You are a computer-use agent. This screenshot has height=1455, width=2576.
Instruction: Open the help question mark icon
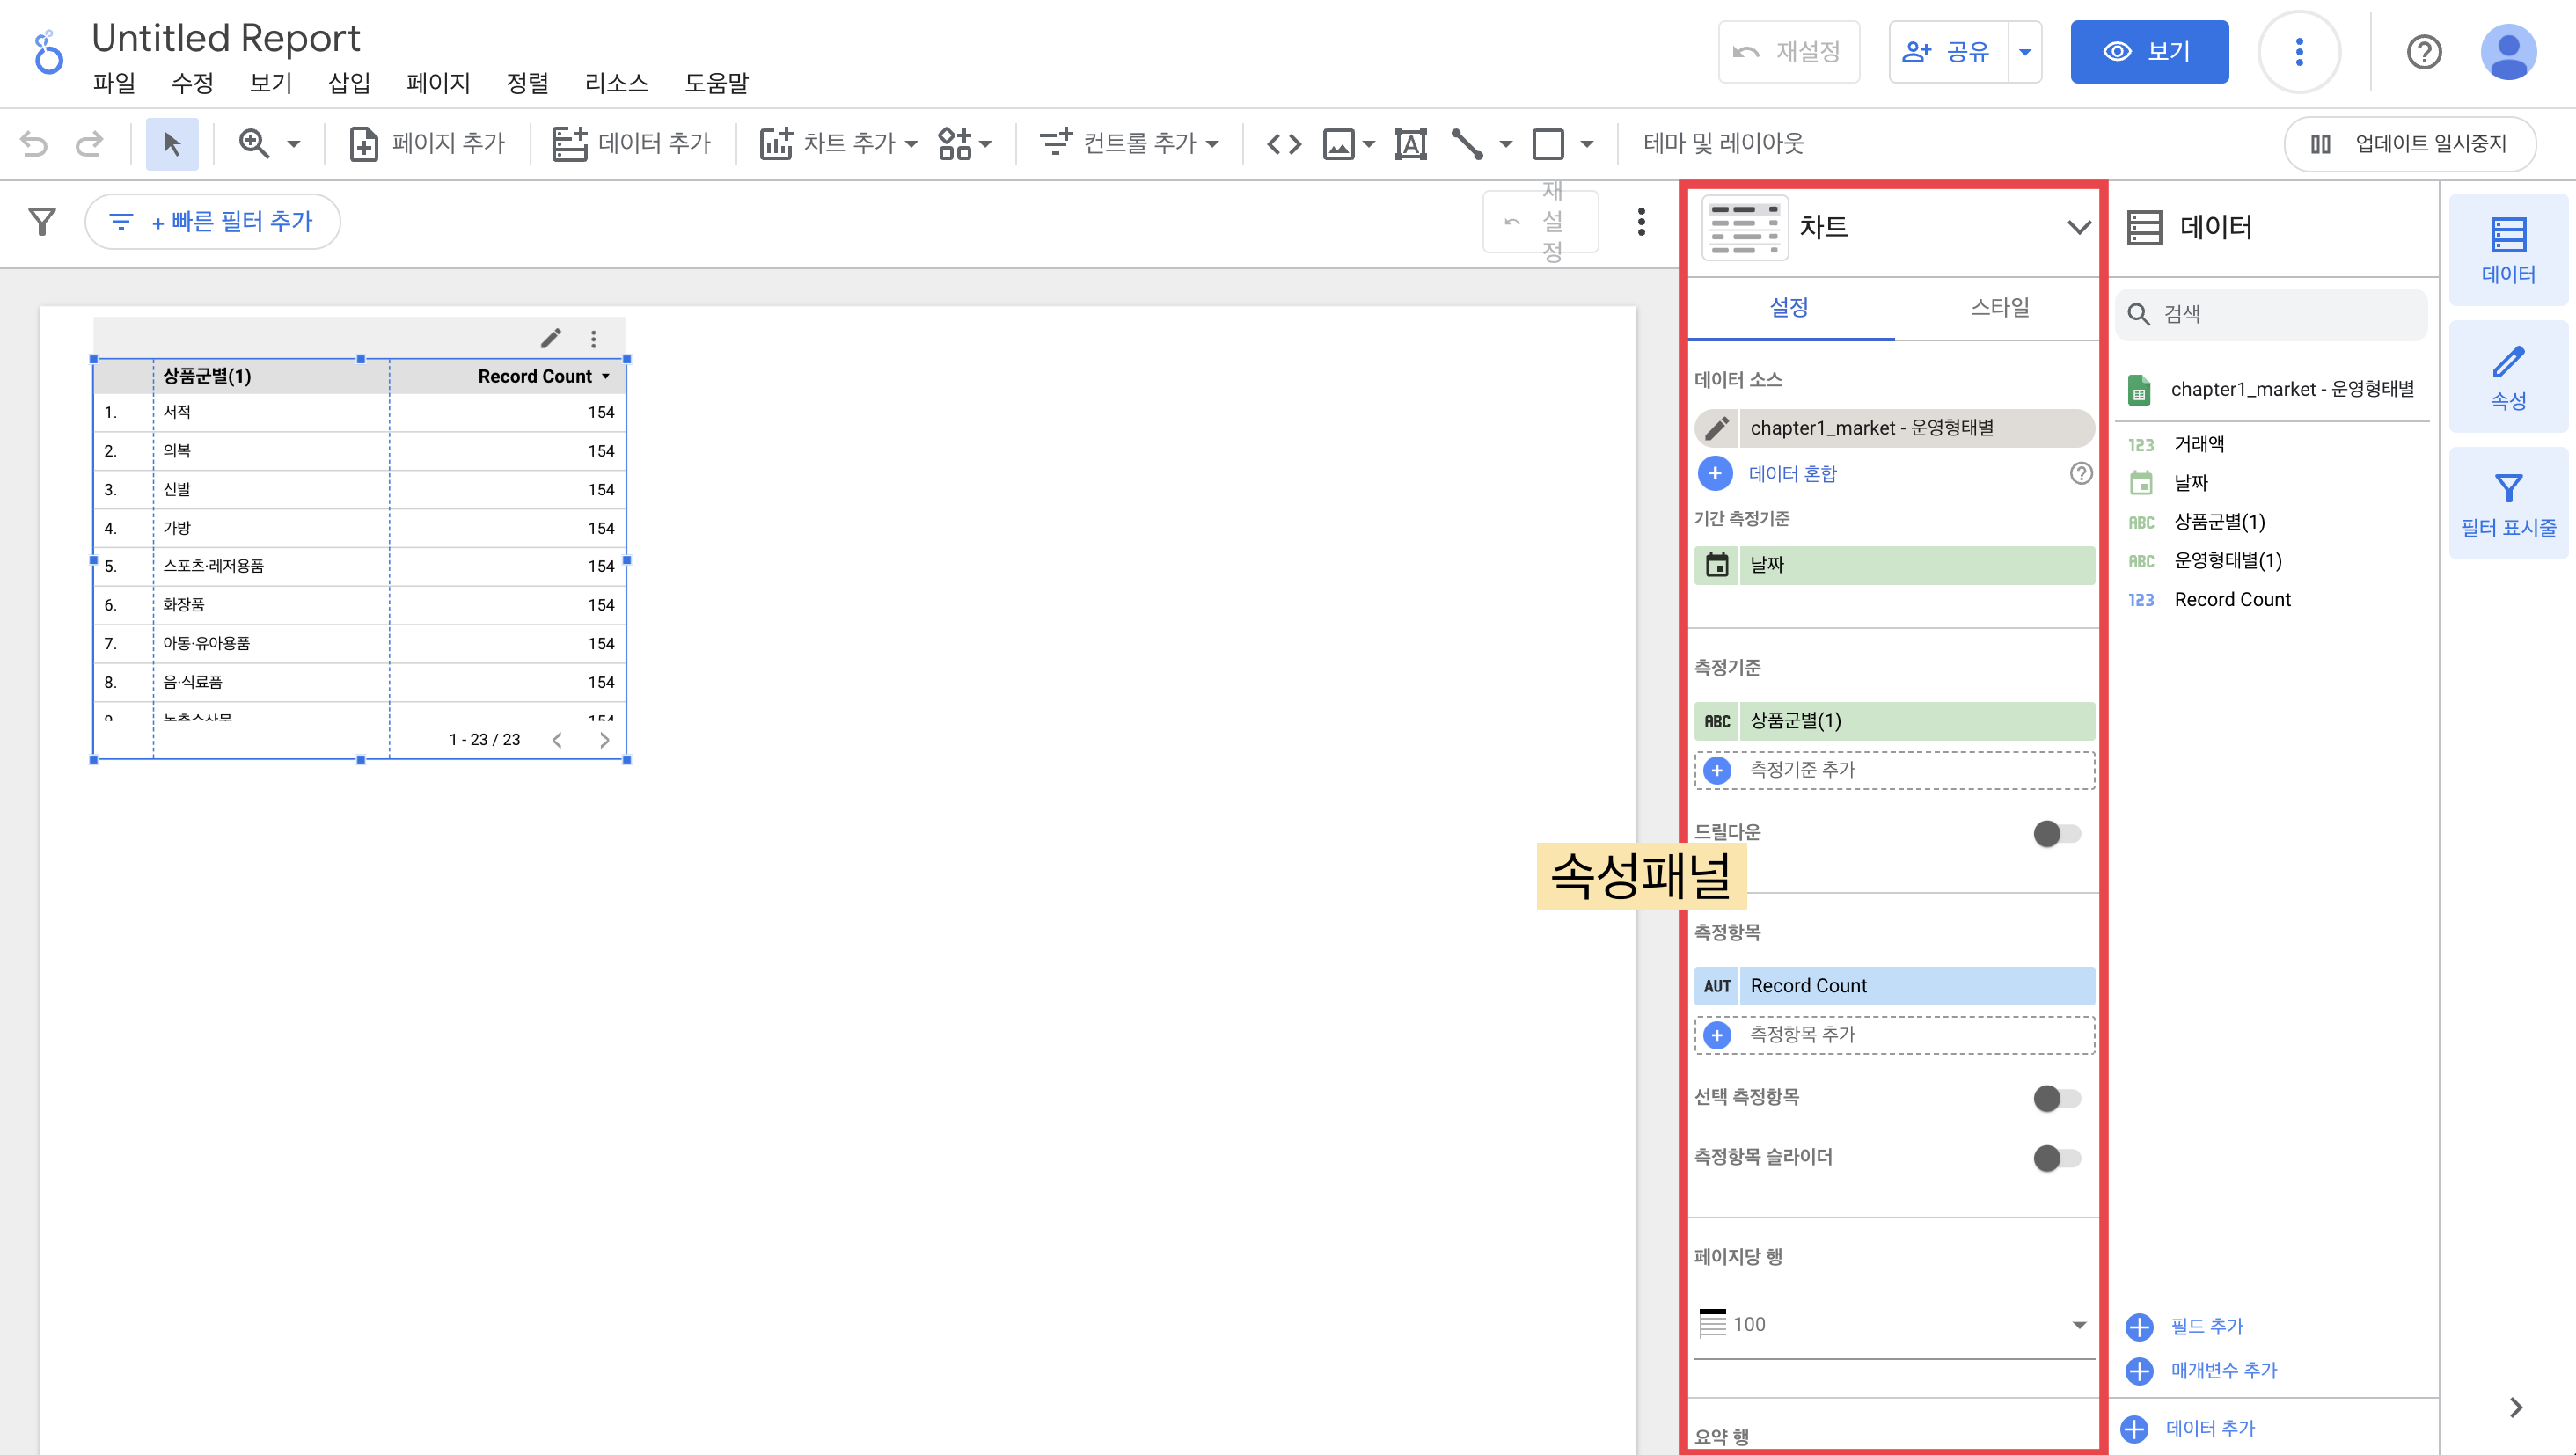[x=2423, y=52]
